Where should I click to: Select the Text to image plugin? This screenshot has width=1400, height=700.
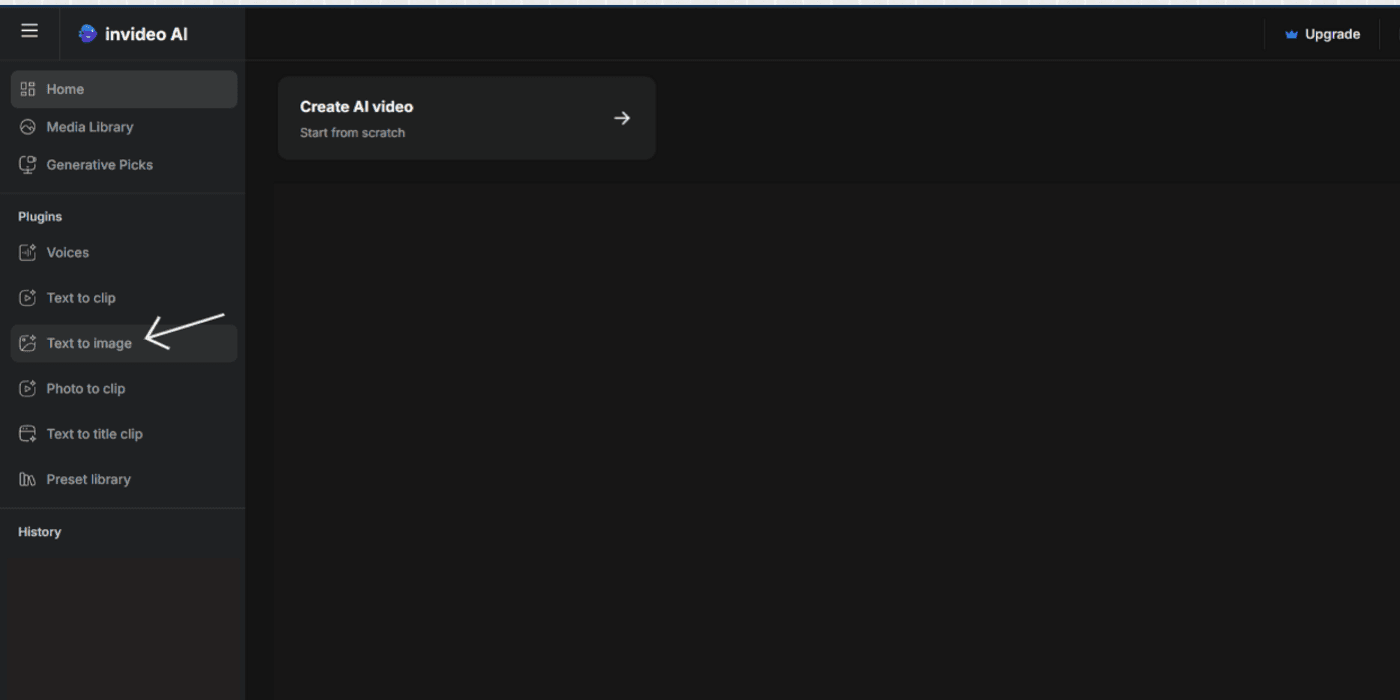(x=88, y=343)
